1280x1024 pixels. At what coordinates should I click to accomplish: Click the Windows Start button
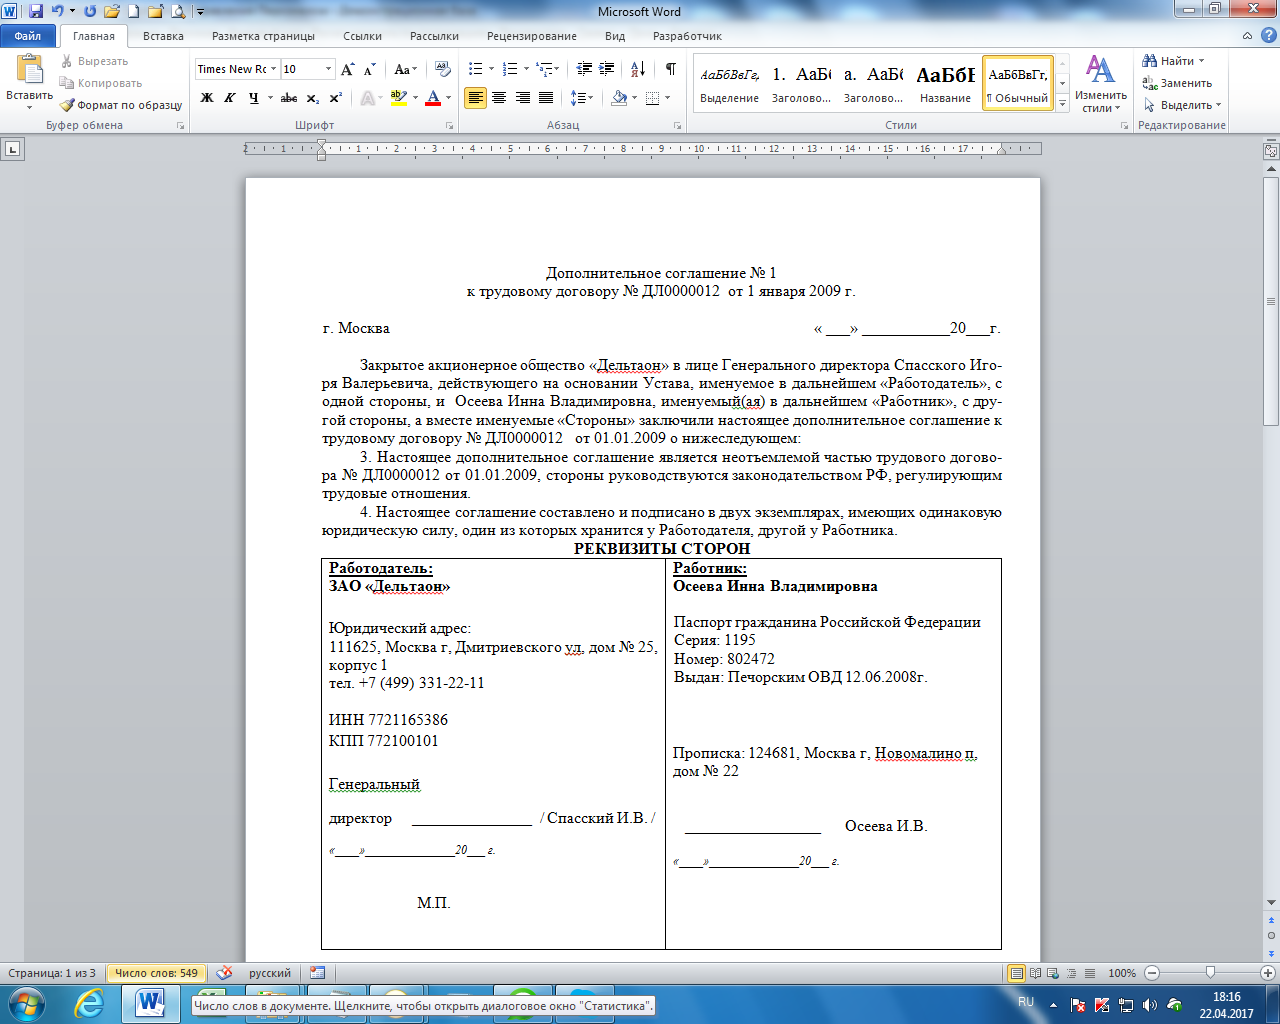click(26, 1003)
